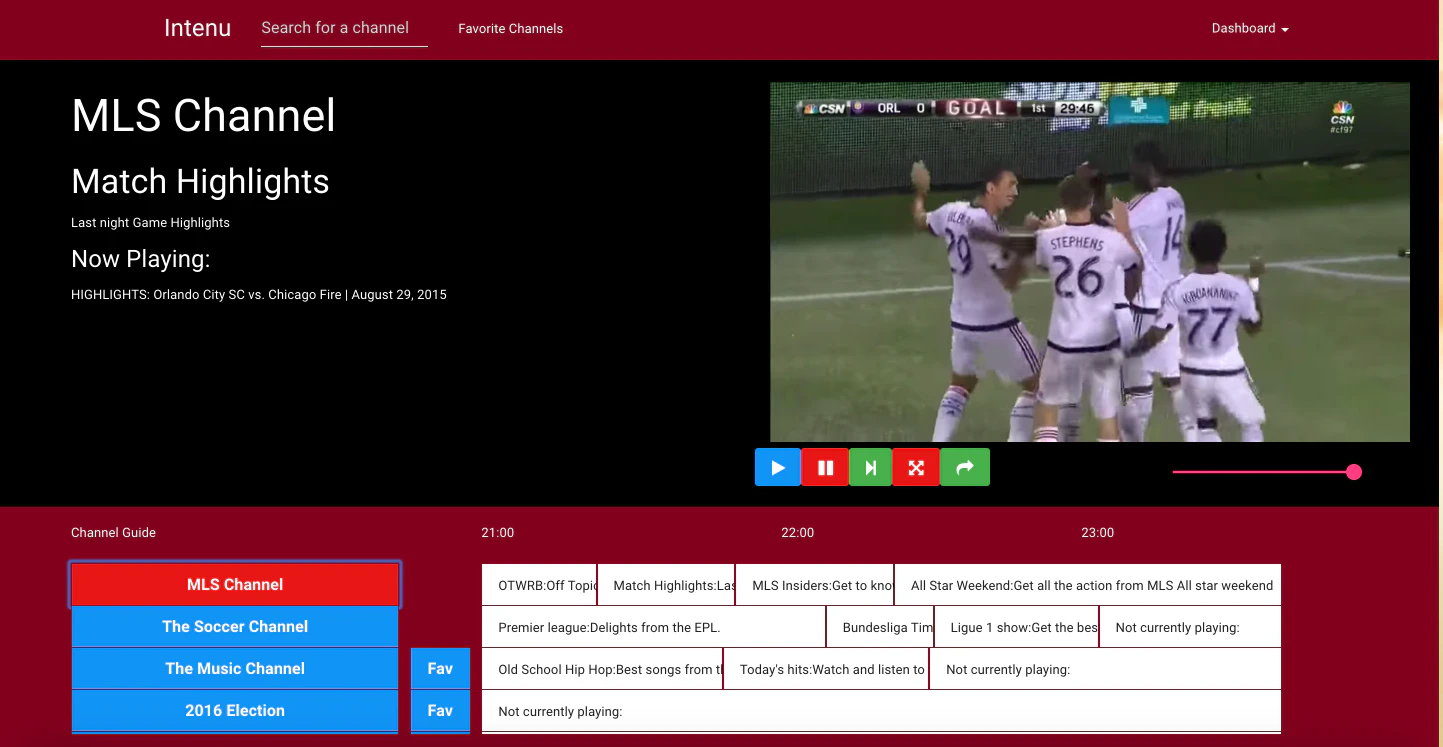This screenshot has height=747, width=1443.
Task: Open the Dashboard dropdown menu
Action: pyautogui.click(x=1250, y=28)
